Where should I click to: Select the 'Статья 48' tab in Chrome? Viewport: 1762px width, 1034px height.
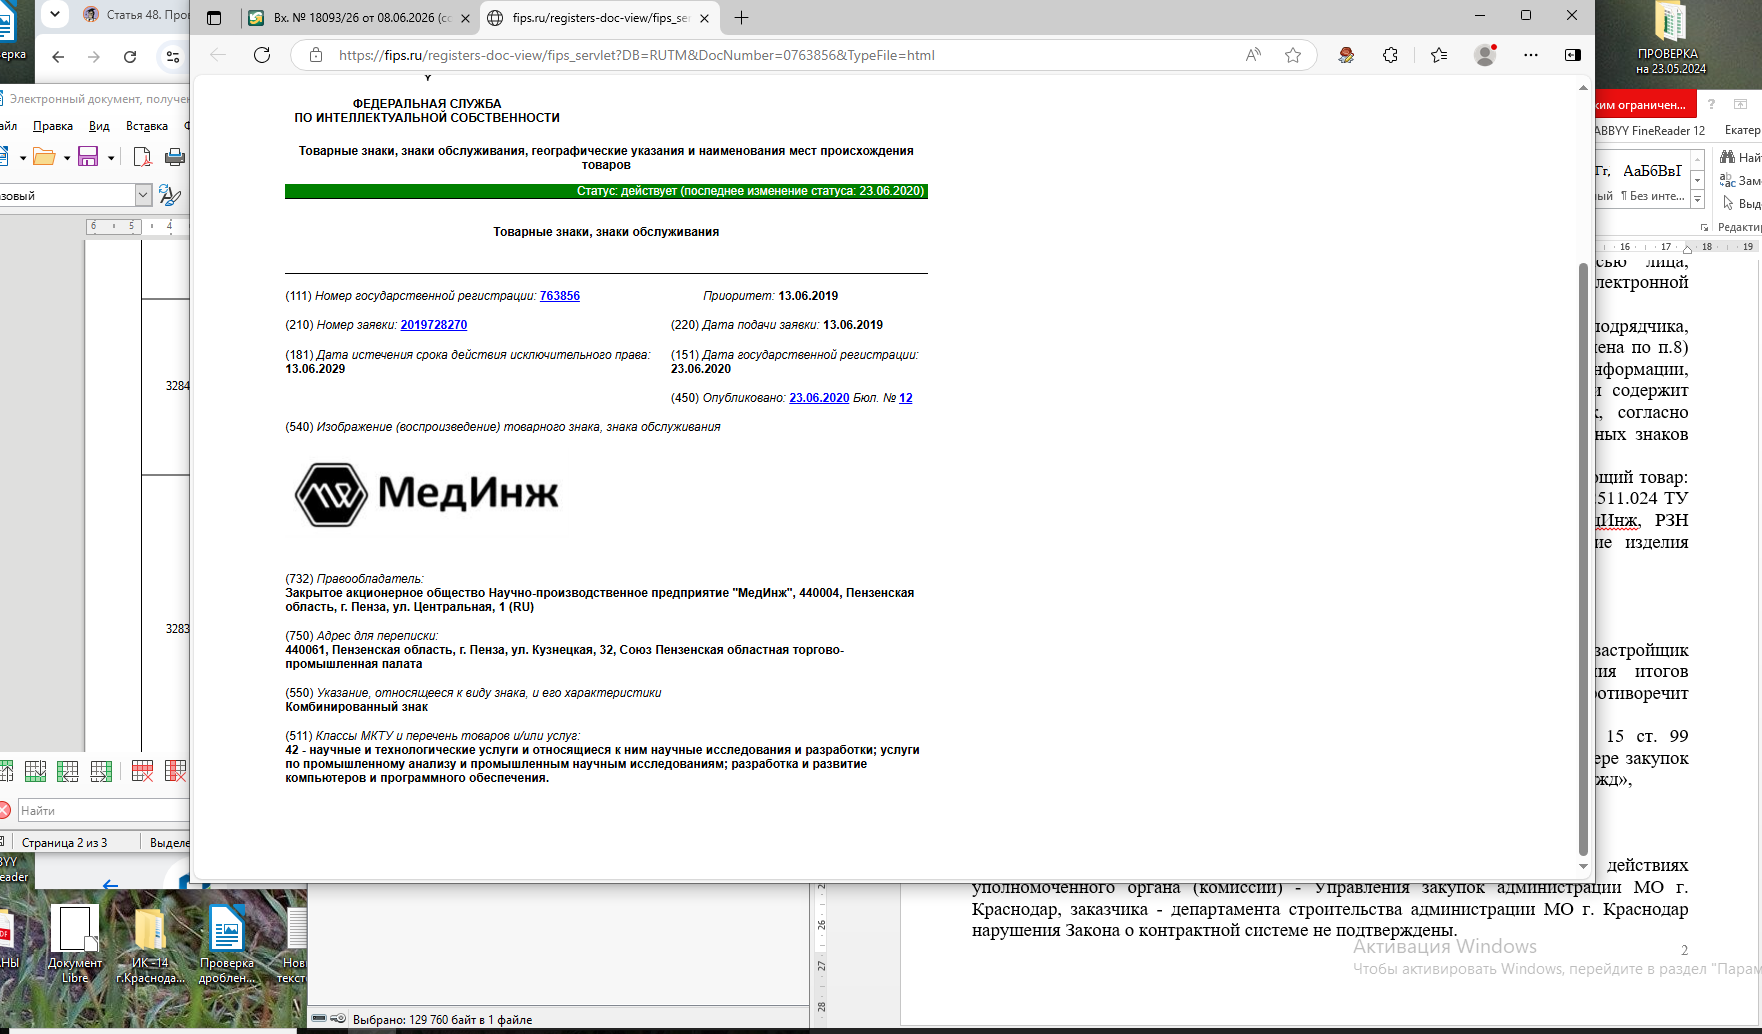coord(134,14)
